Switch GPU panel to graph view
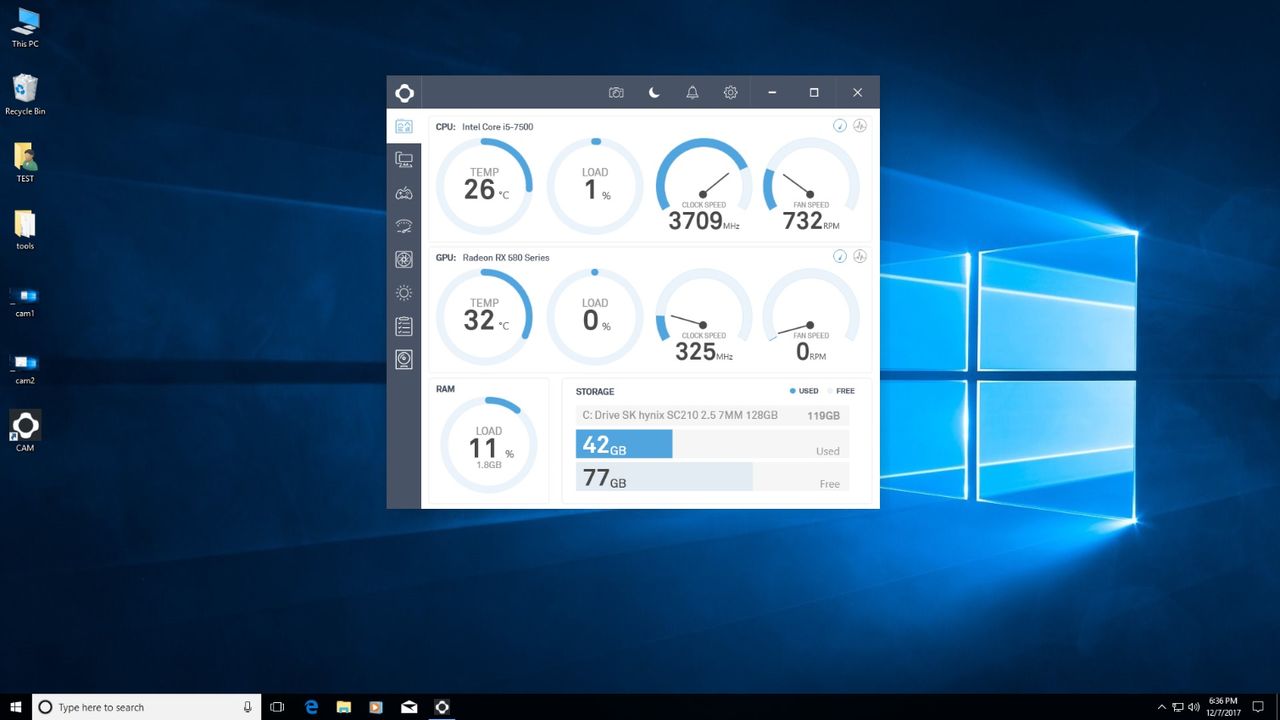The height and width of the screenshot is (720, 1280). [860, 256]
